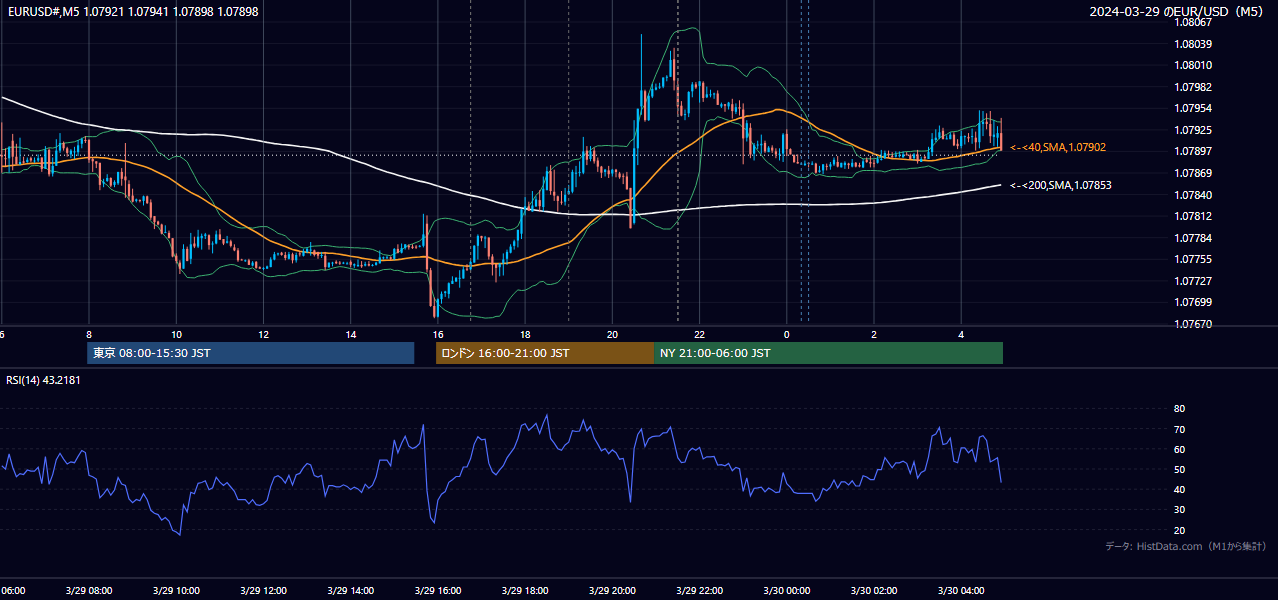
Task: Click the RSI(14) 43.2181 indicator label
Action: click(x=43, y=380)
